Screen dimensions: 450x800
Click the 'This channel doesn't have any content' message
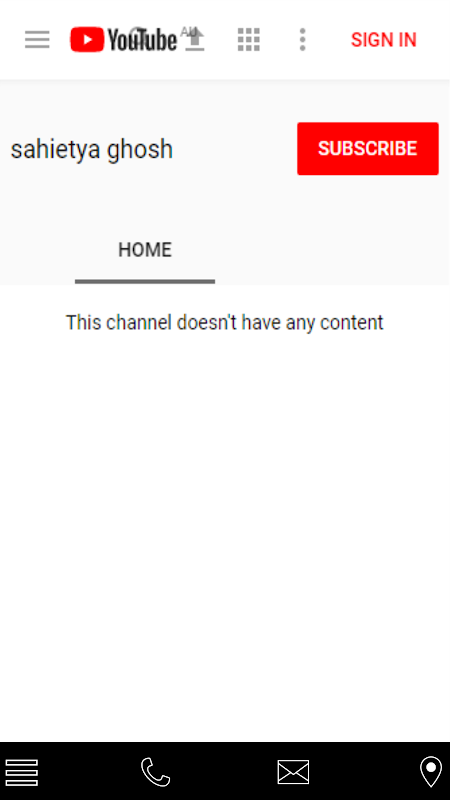[224, 322]
